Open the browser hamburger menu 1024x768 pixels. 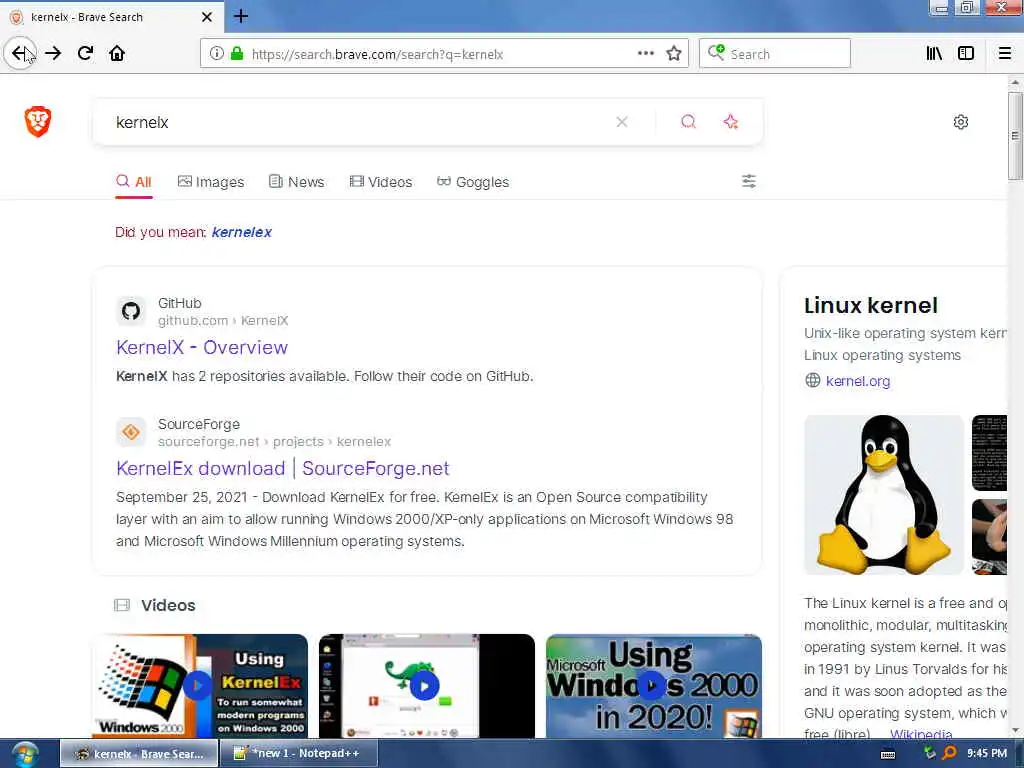click(1004, 54)
